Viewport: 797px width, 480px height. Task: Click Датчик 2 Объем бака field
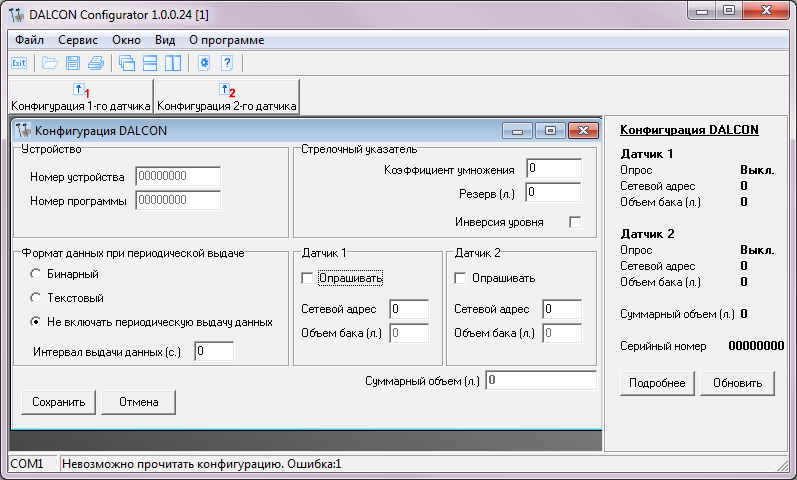[x=562, y=333]
